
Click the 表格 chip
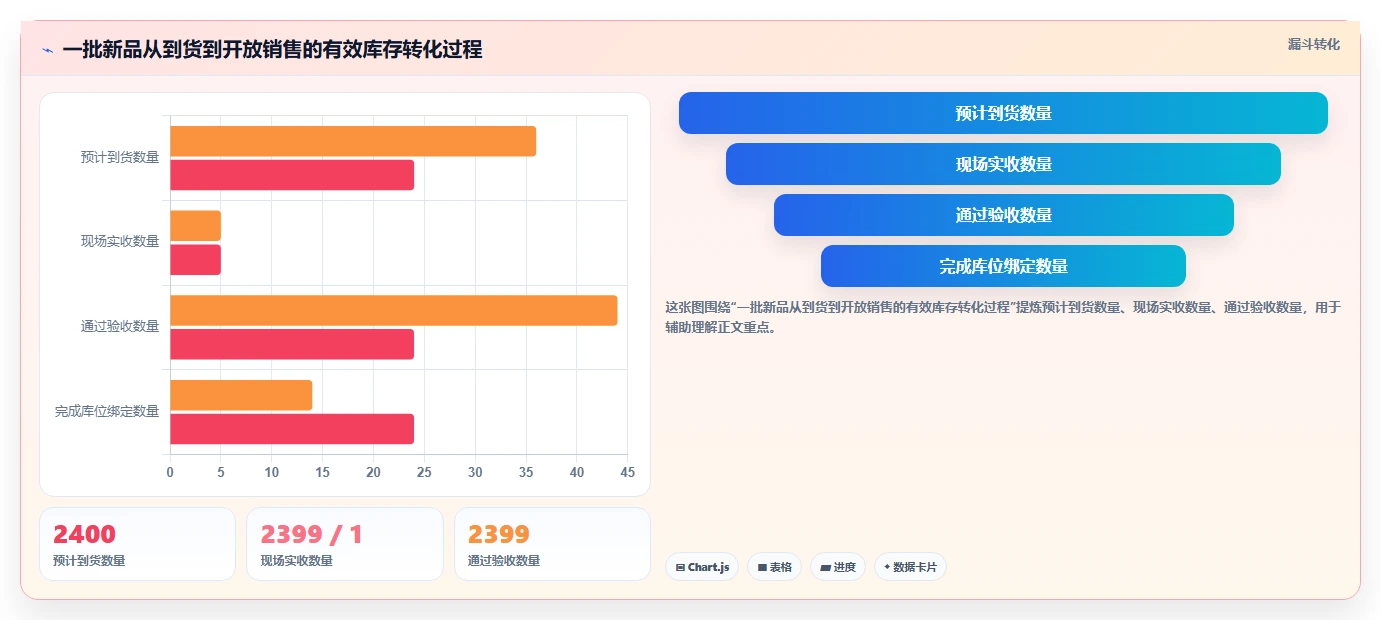pos(774,567)
